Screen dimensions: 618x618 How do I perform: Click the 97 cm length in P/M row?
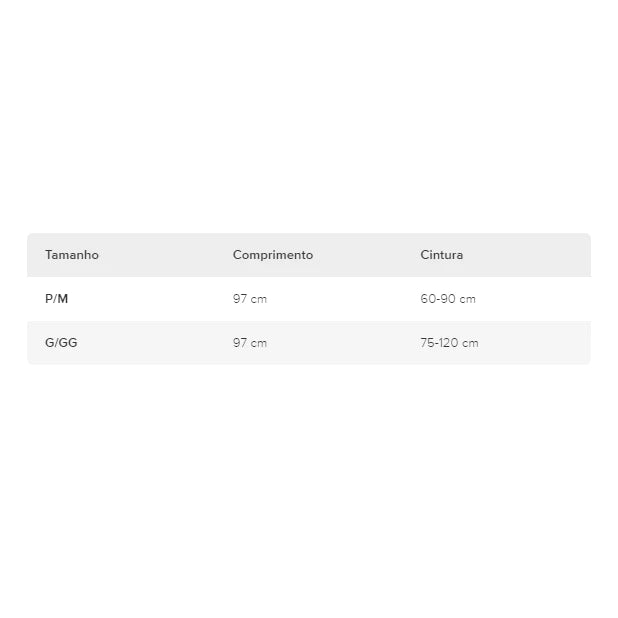point(250,299)
